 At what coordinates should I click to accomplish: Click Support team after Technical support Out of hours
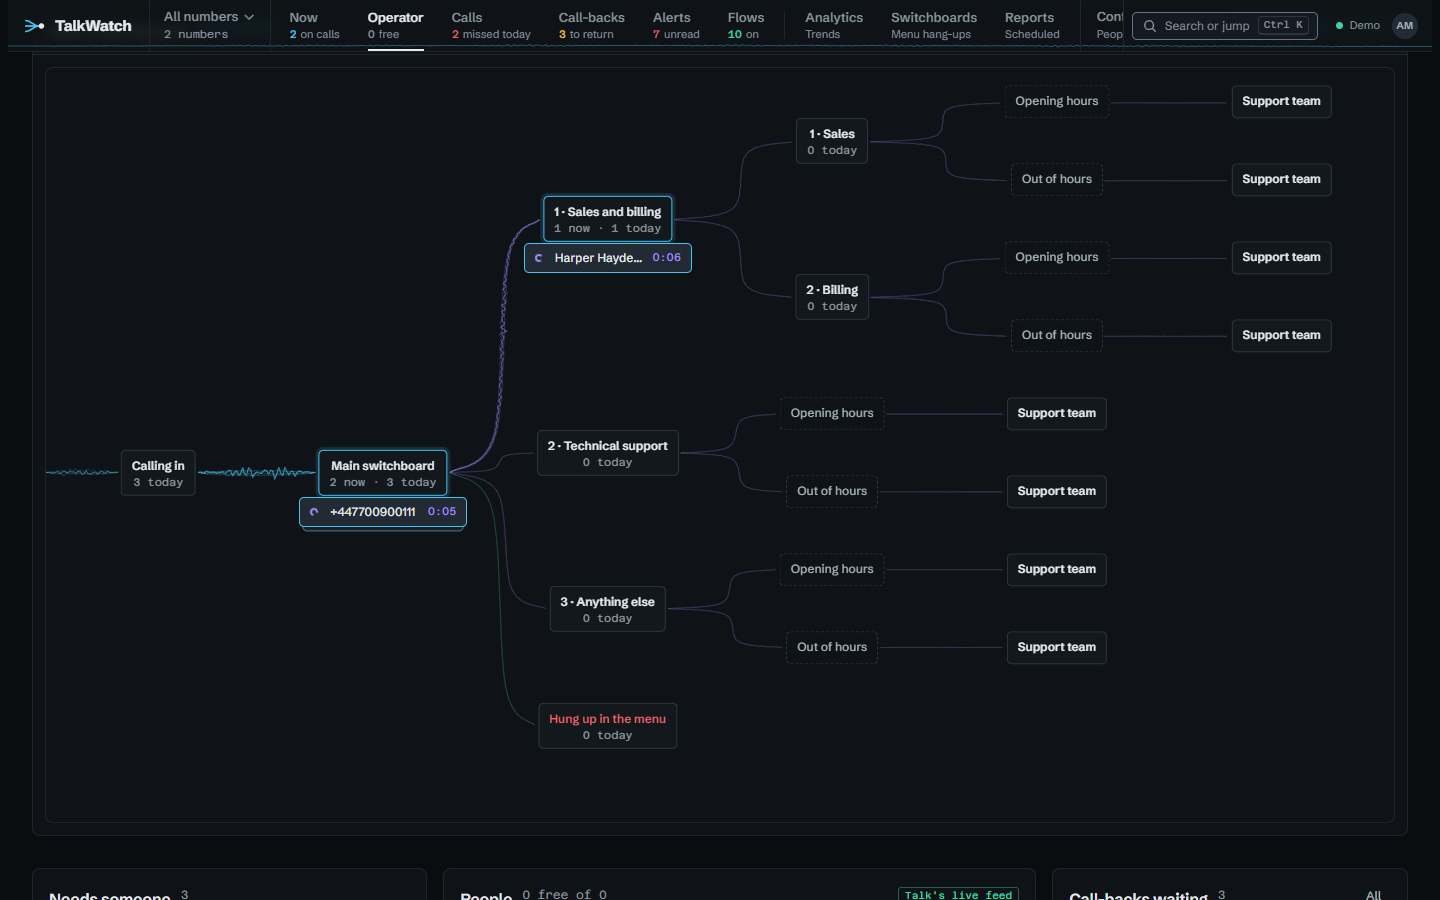click(1056, 491)
